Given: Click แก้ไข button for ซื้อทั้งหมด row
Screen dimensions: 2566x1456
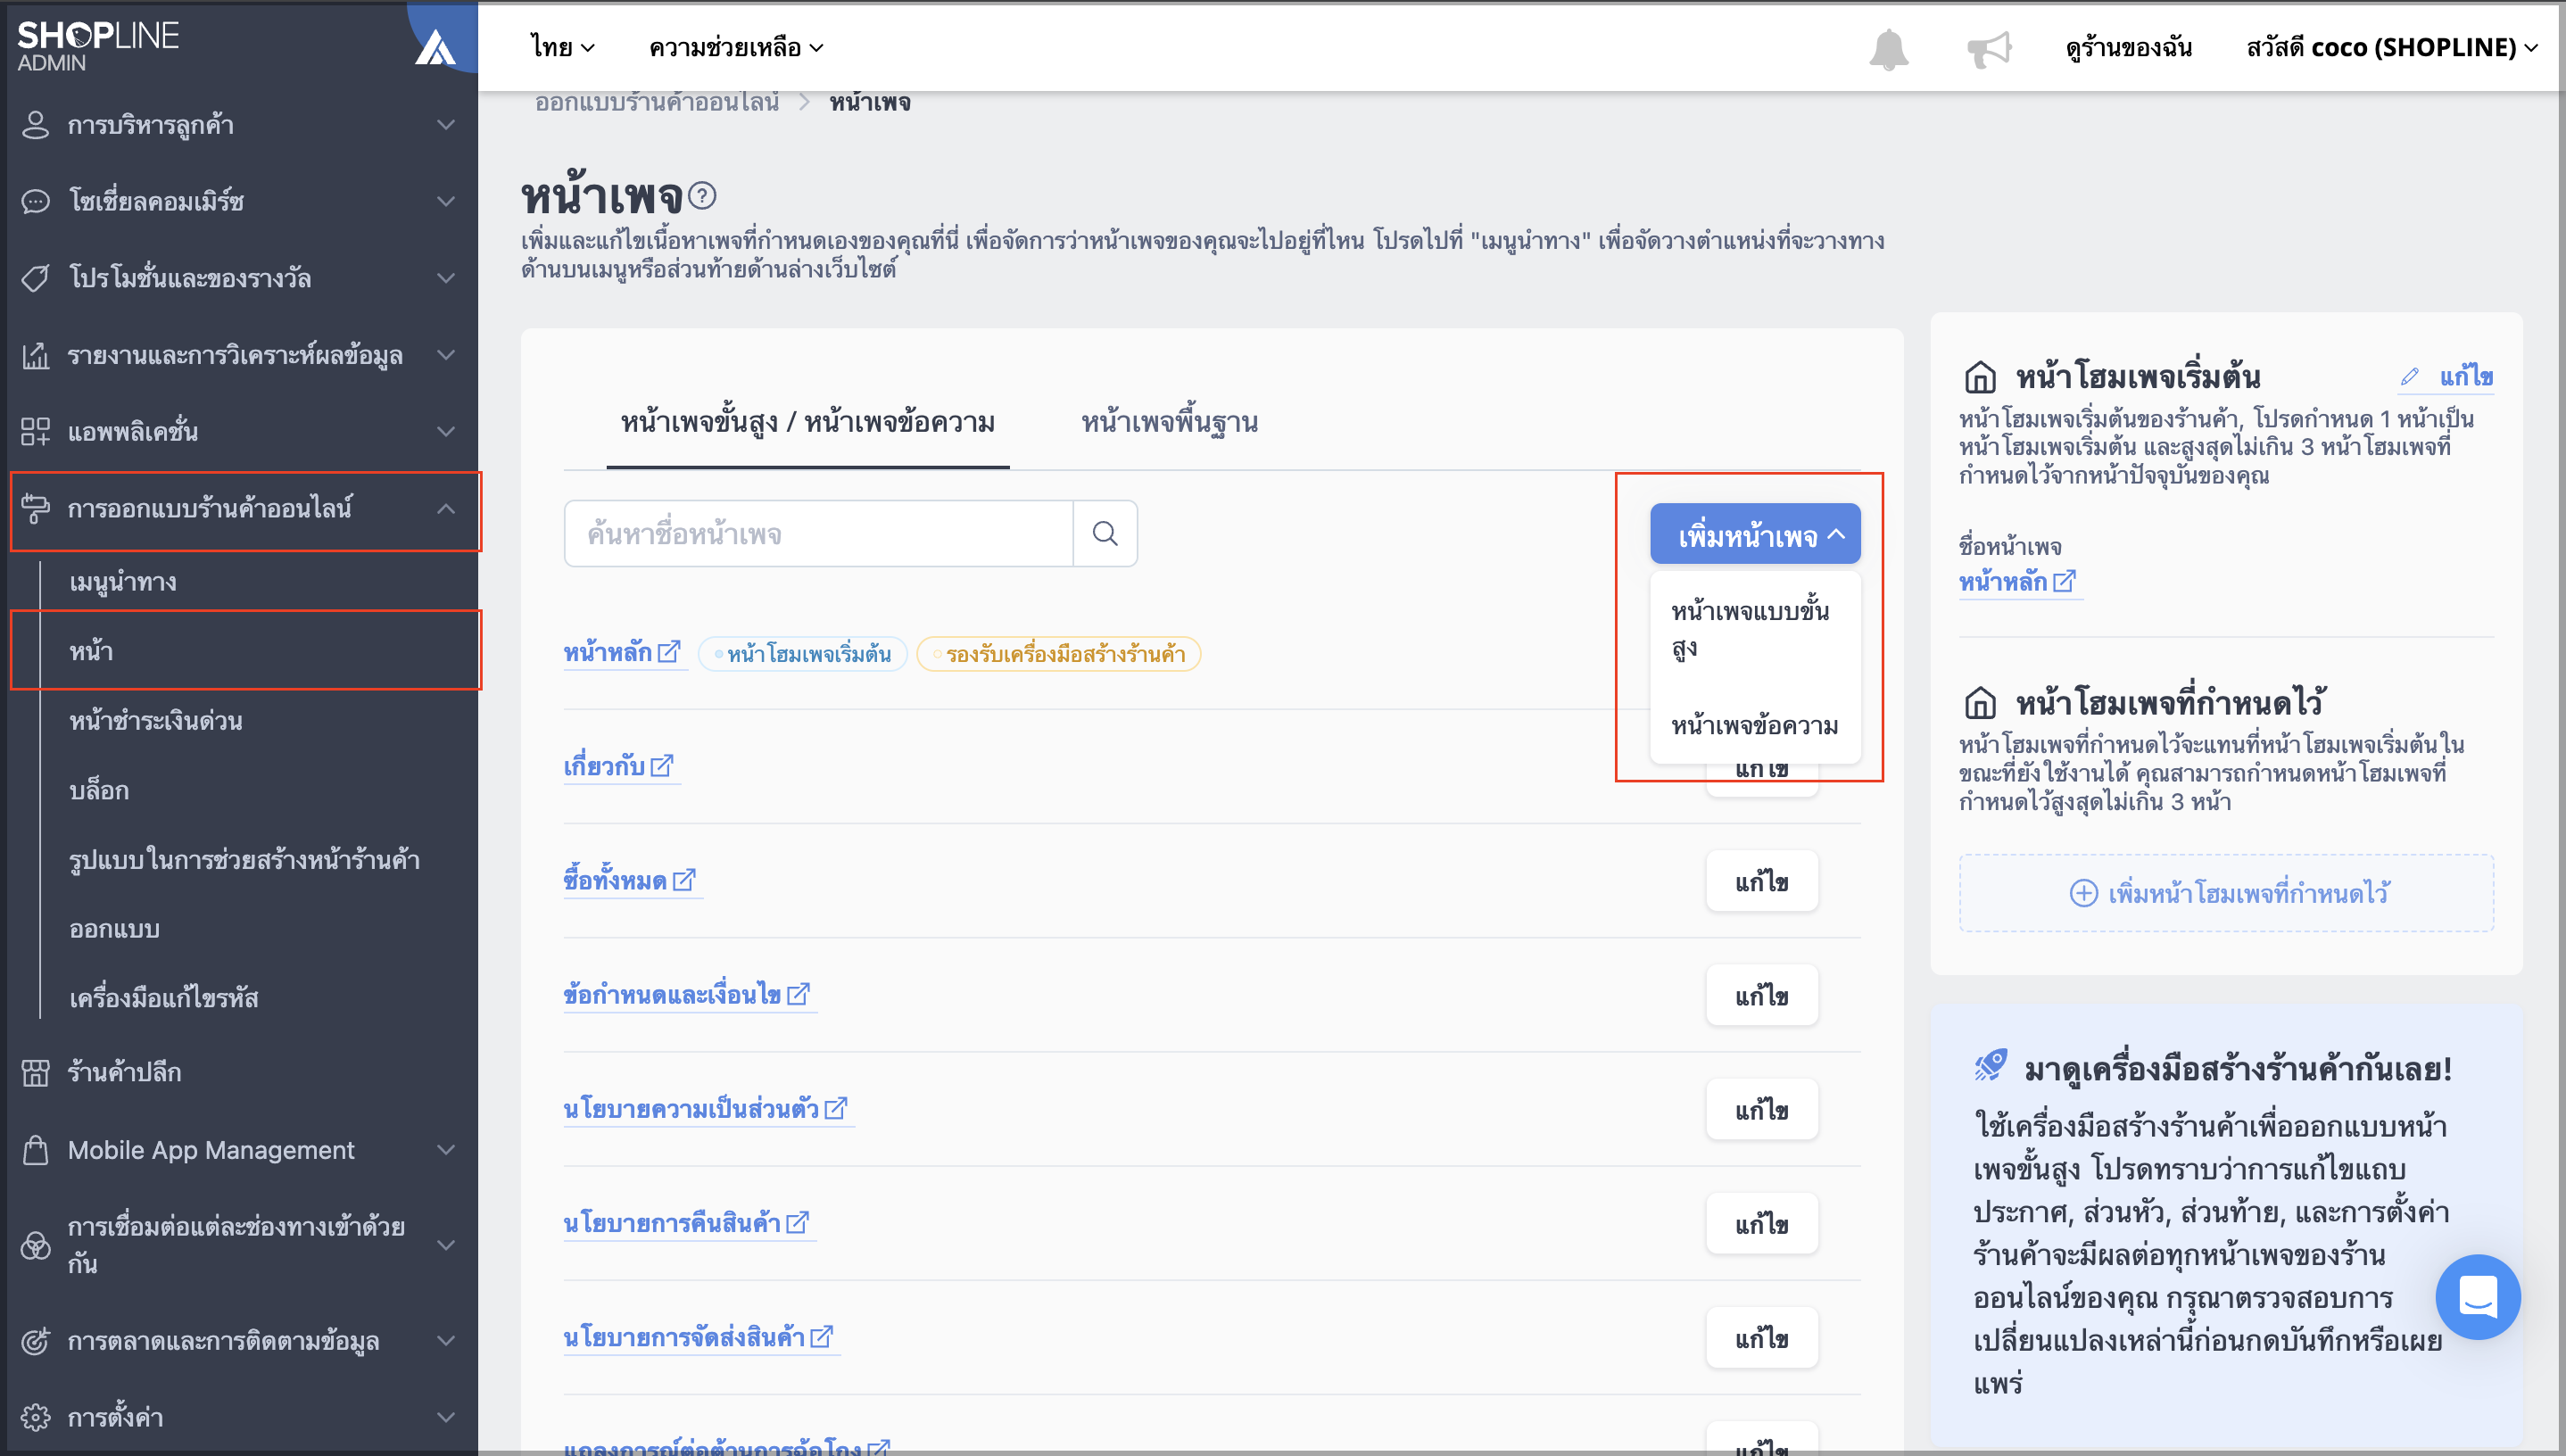Looking at the screenshot, I should (1762, 881).
